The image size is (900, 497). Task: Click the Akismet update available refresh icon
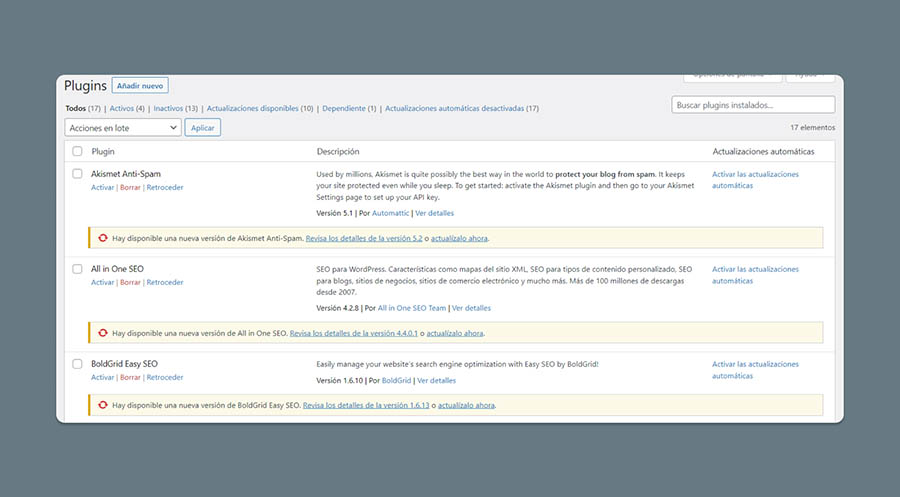[x=102, y=238]
